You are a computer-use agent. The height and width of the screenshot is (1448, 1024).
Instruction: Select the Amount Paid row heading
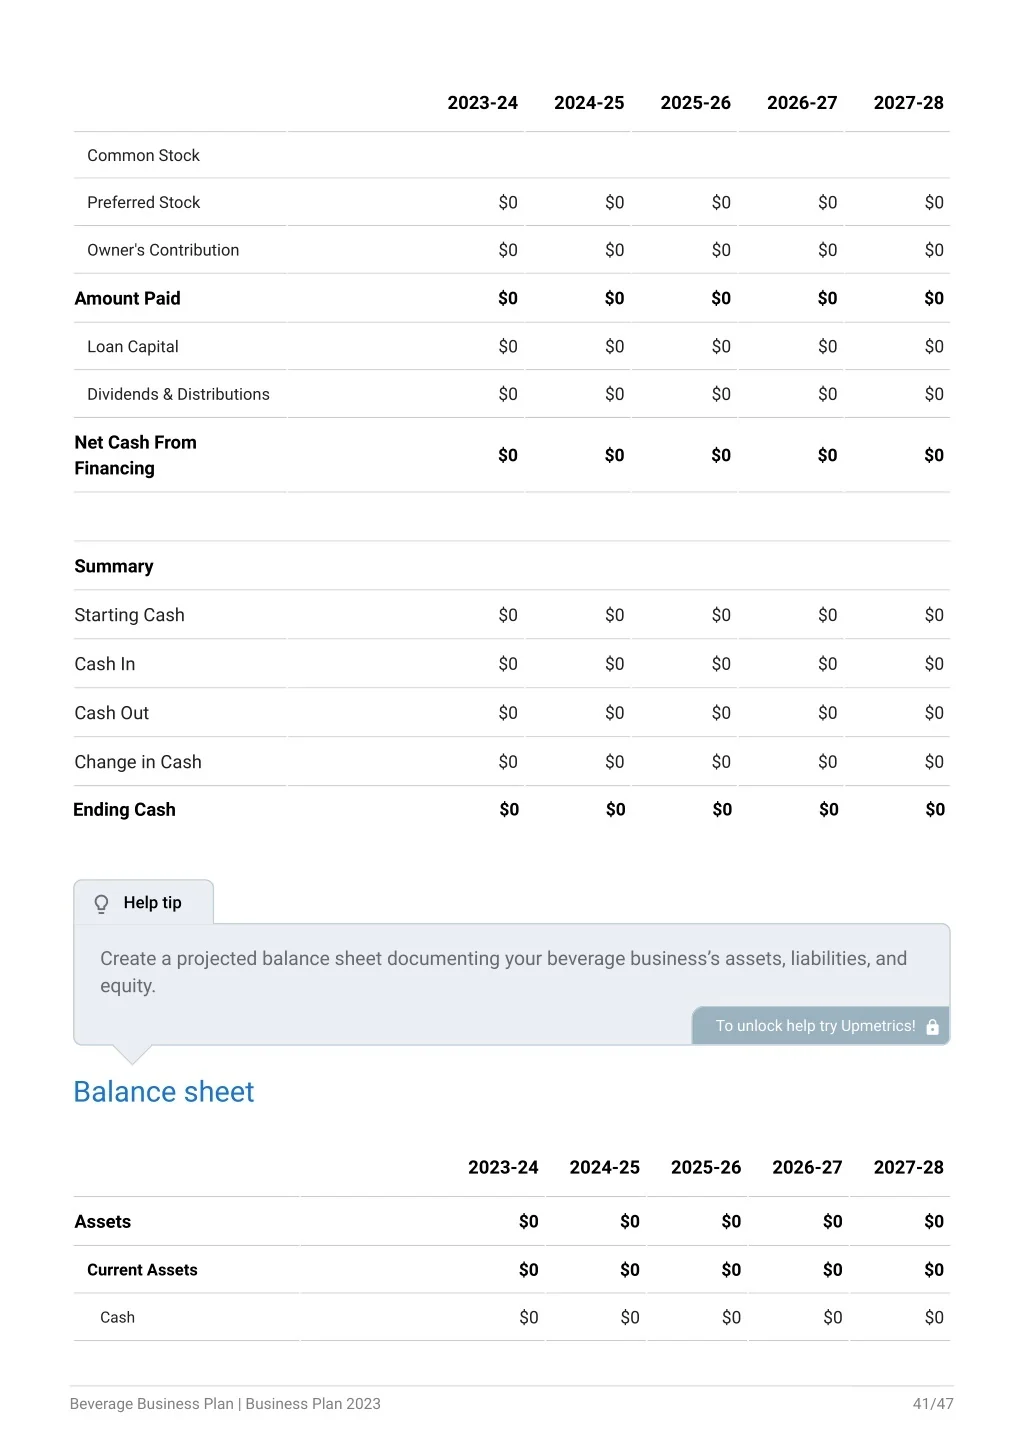pos(127,298)
